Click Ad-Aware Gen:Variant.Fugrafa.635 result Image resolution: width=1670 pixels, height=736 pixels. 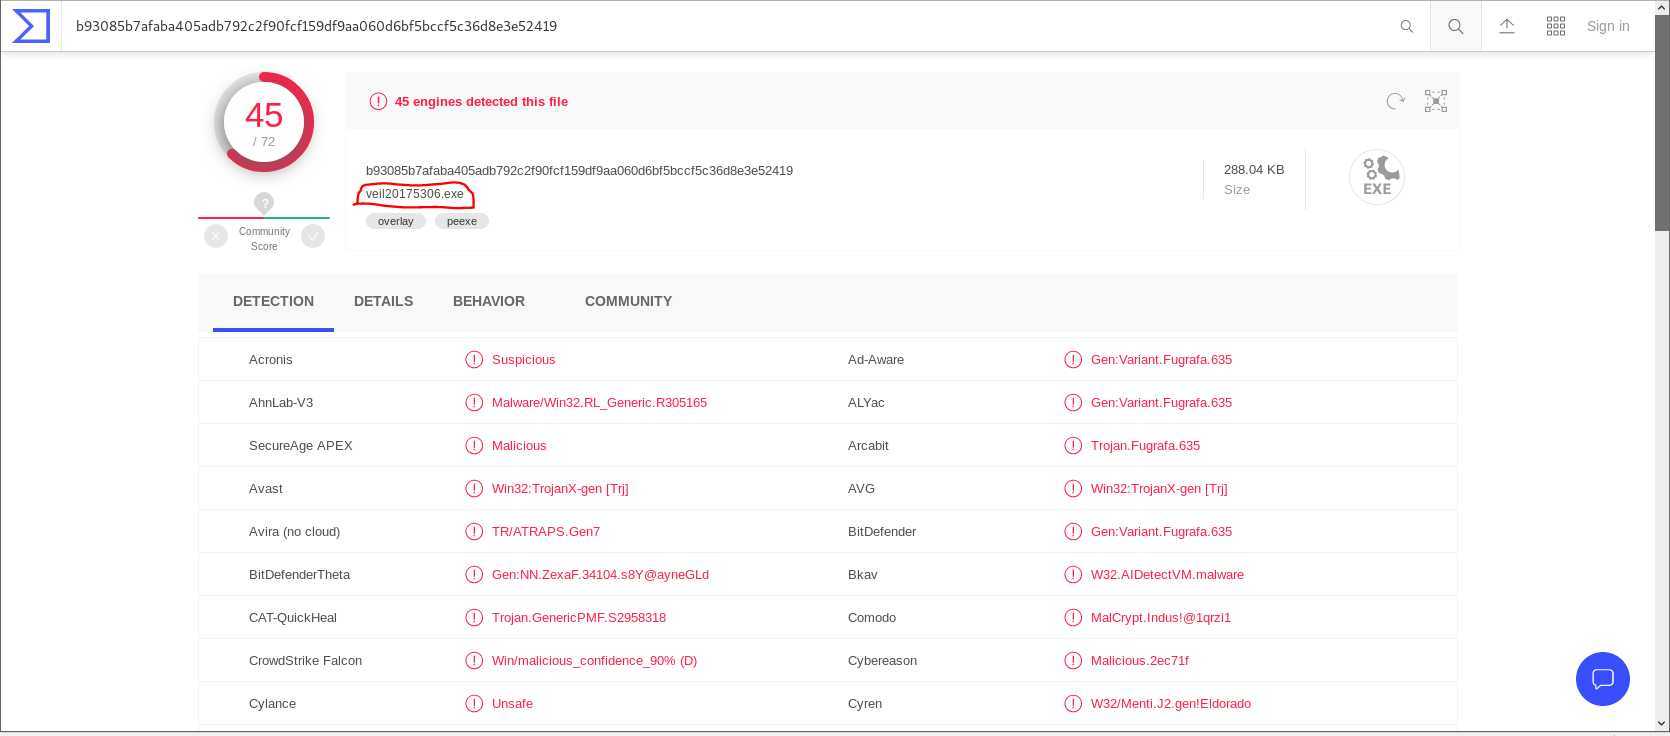(1161, 360)
